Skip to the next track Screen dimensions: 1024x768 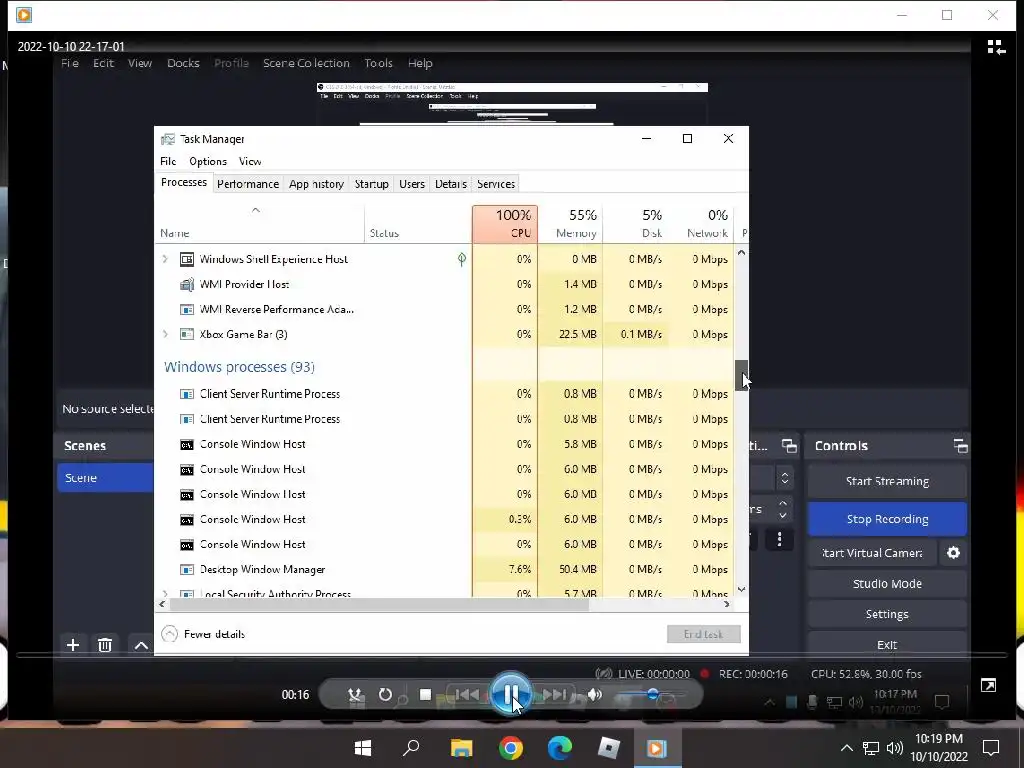pos(554,694)
